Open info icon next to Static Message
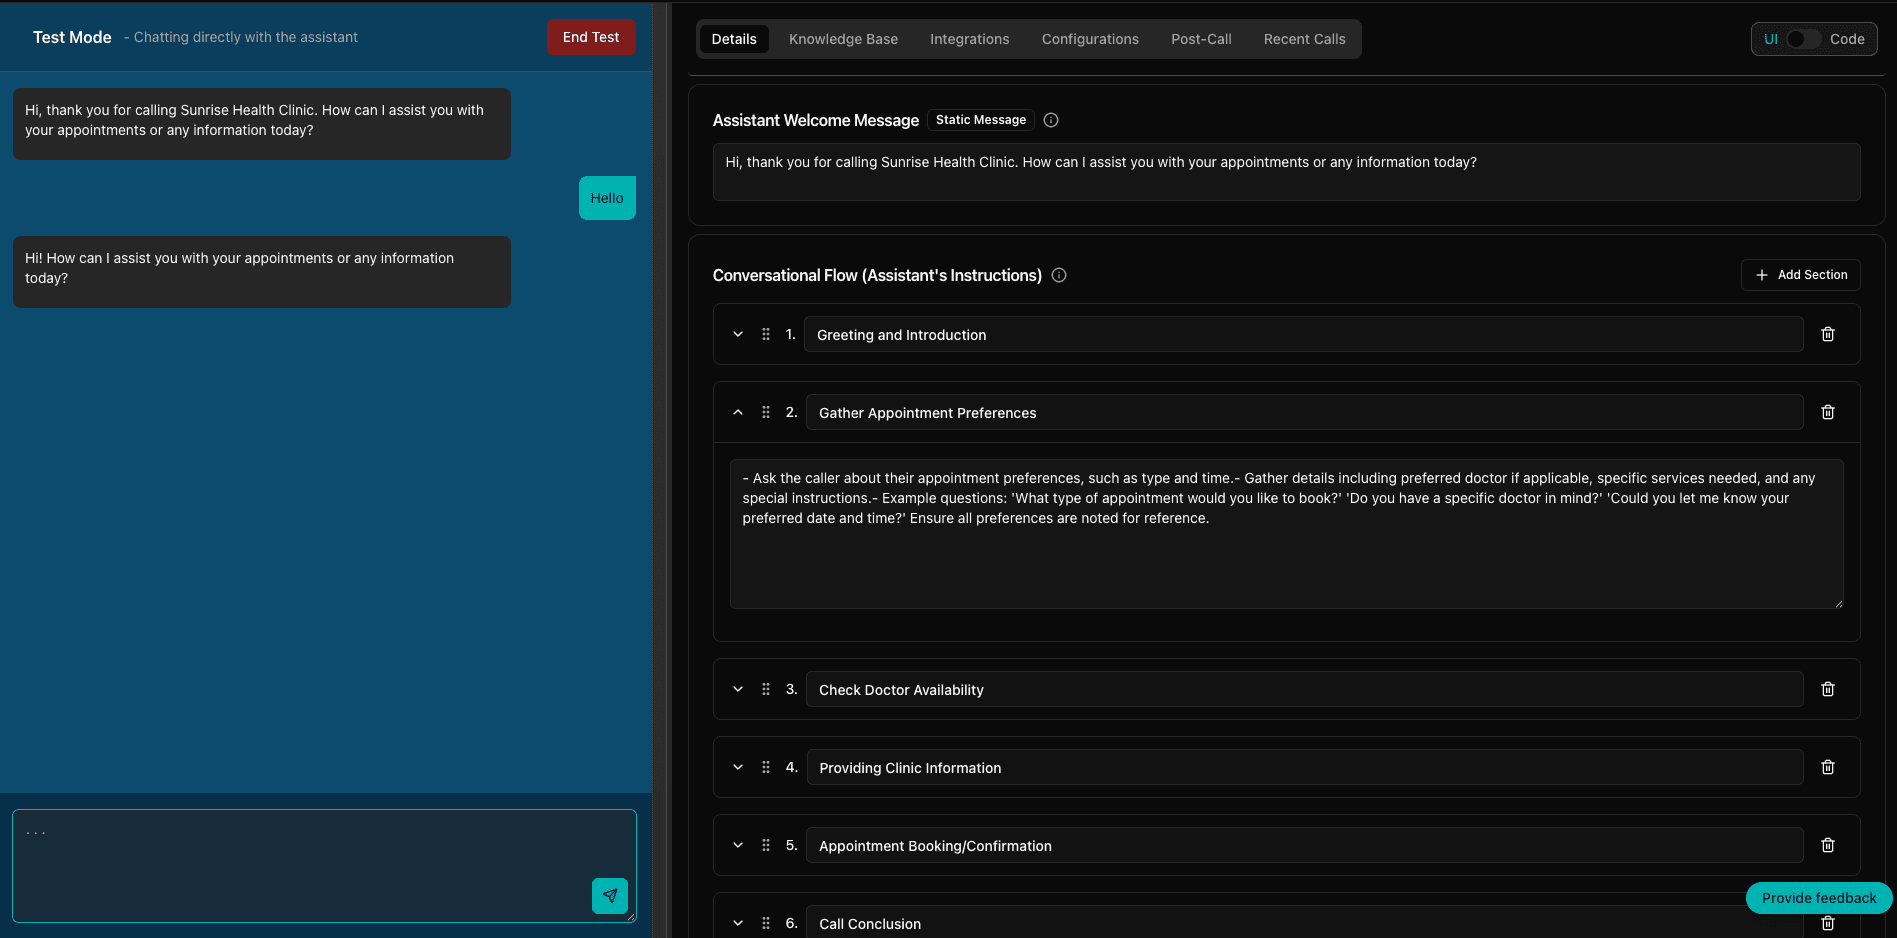The height and width of the screenshot is (938, 1897). pyautogui.click(x=1051, y=120)
